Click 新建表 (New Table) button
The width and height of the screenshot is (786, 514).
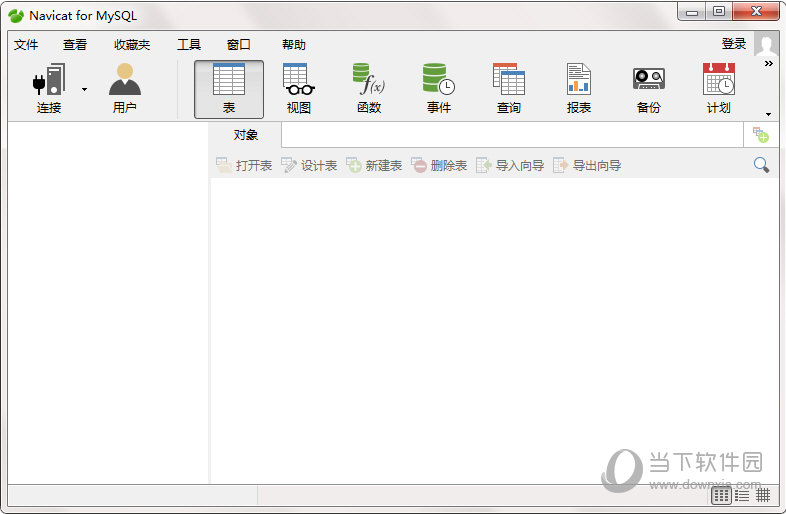(374, 165)
